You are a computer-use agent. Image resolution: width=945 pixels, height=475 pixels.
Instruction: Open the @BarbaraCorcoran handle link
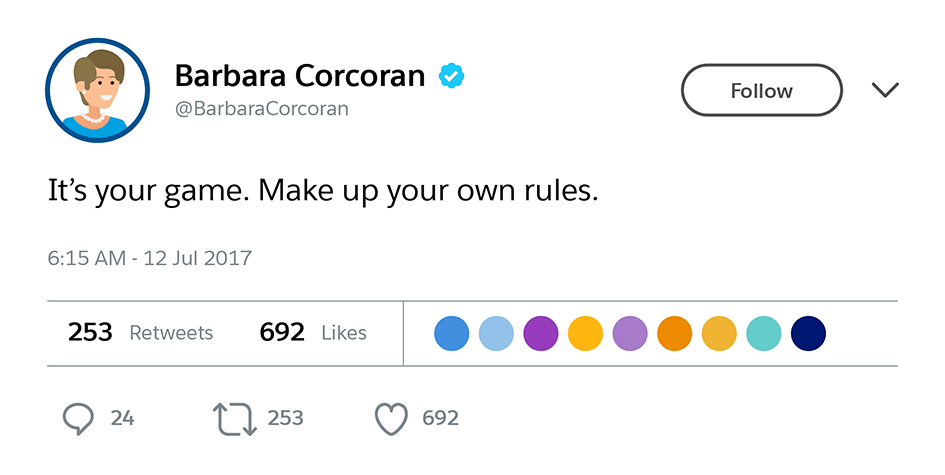262,109
